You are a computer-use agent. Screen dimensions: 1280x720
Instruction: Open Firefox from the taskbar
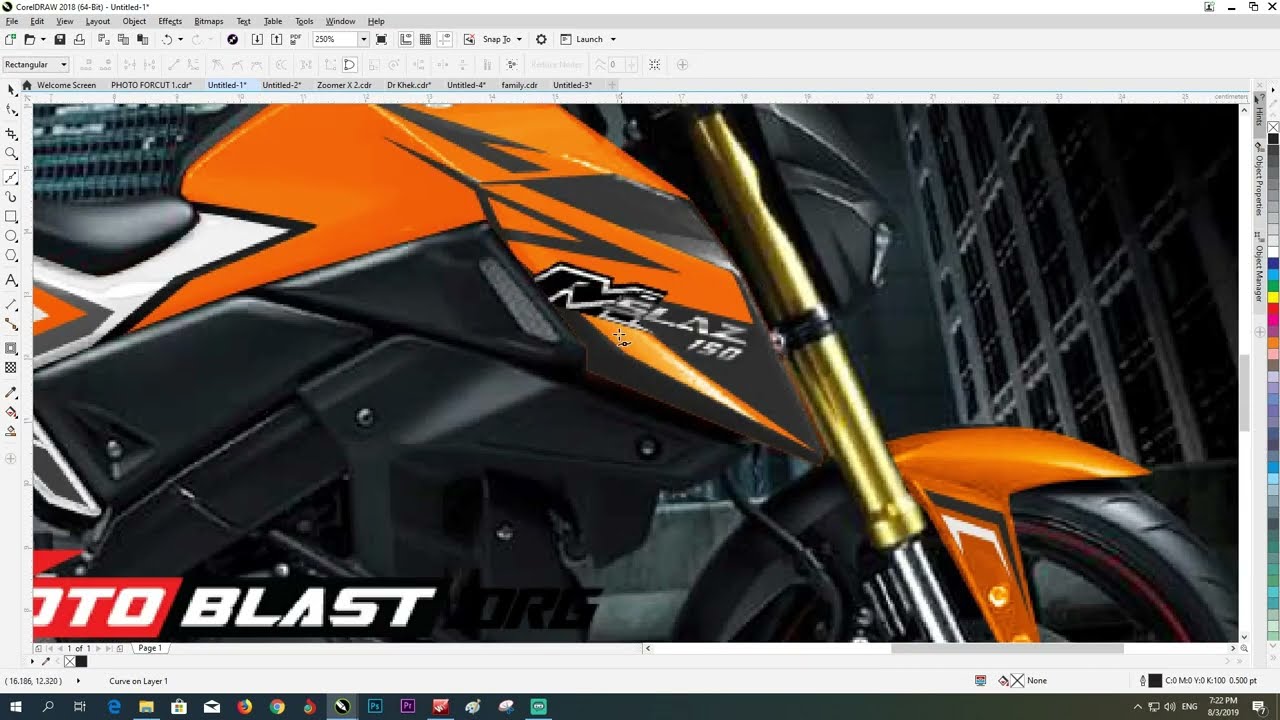pyautogui.click(x=244, y=707)
